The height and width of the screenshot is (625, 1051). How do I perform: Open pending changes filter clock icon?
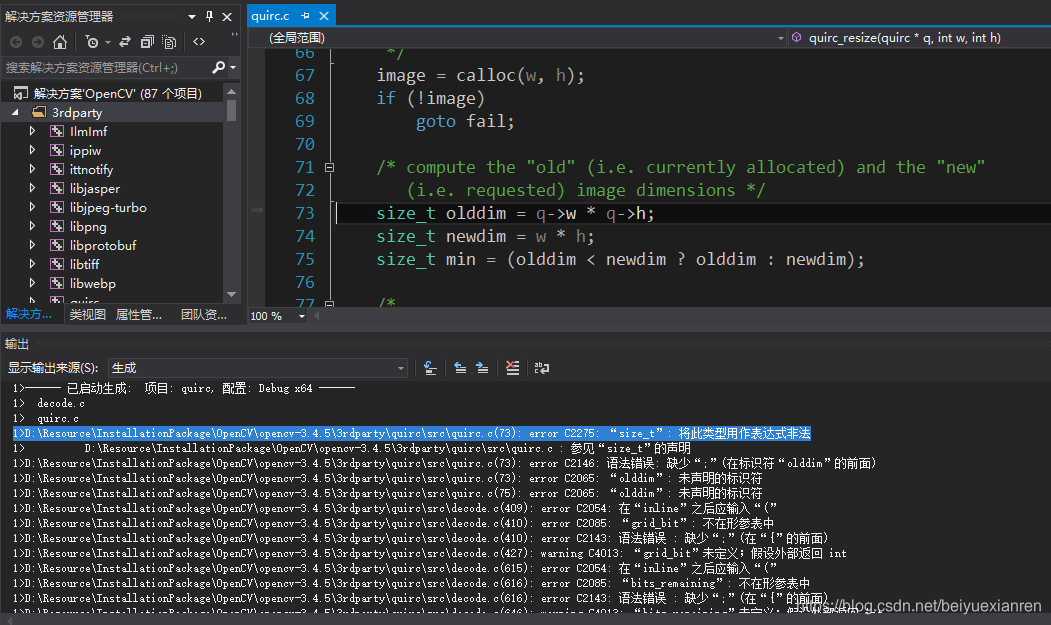click(92, 42)
